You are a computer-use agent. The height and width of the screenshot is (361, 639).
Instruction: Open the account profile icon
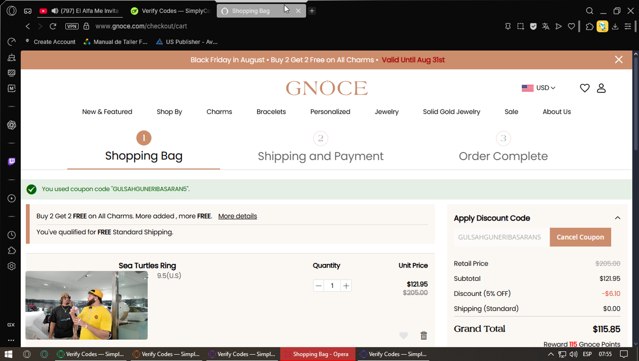pos(601,88)
